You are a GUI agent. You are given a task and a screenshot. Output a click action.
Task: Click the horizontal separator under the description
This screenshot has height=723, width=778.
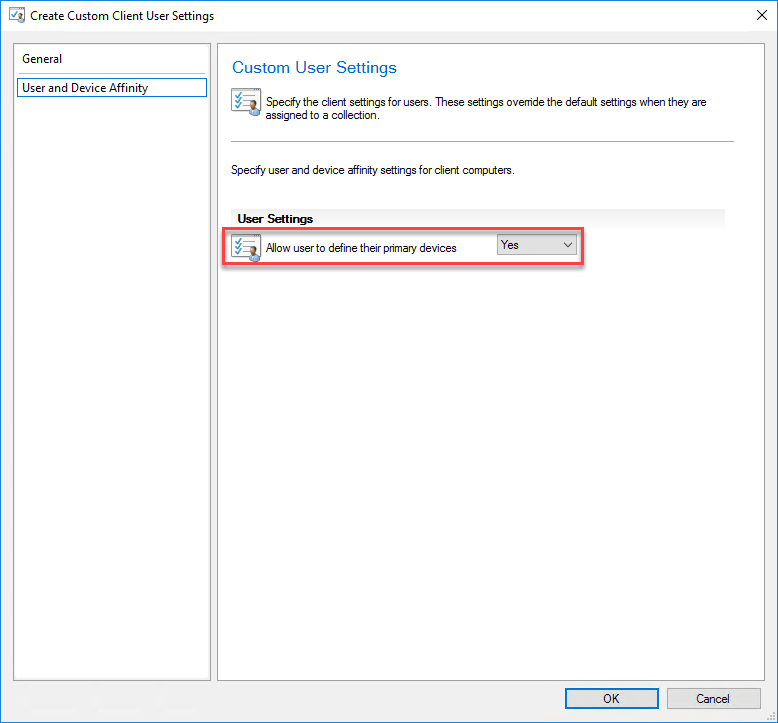[482, 141]
